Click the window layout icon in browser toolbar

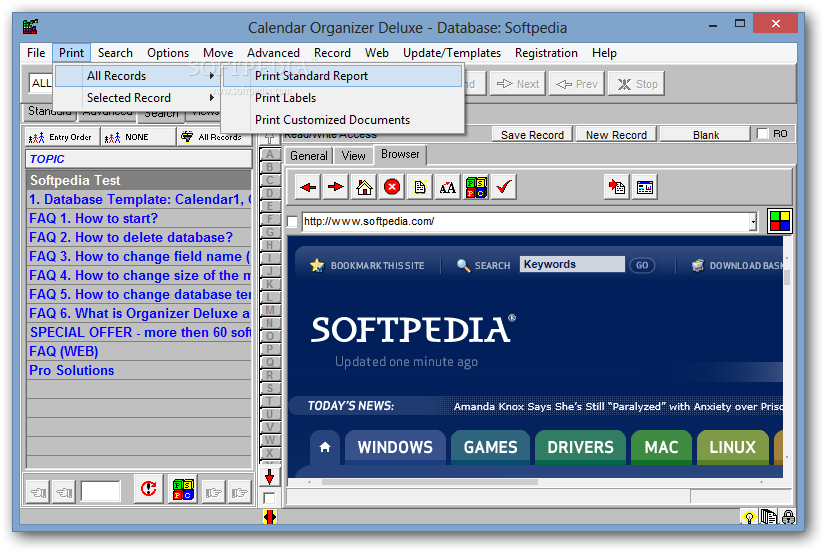(645, 187)
